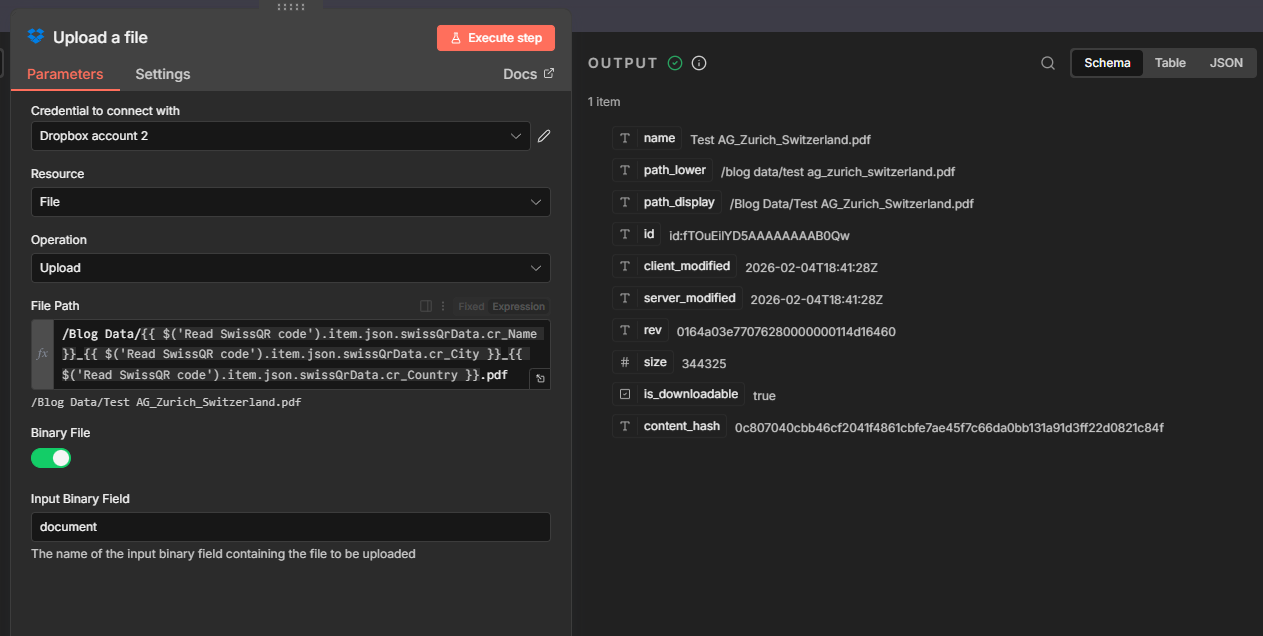The width and height of the screenshot is (1263, 636).
Task: Click the Input Binary Field text box
Action: [x=290, y=527]
